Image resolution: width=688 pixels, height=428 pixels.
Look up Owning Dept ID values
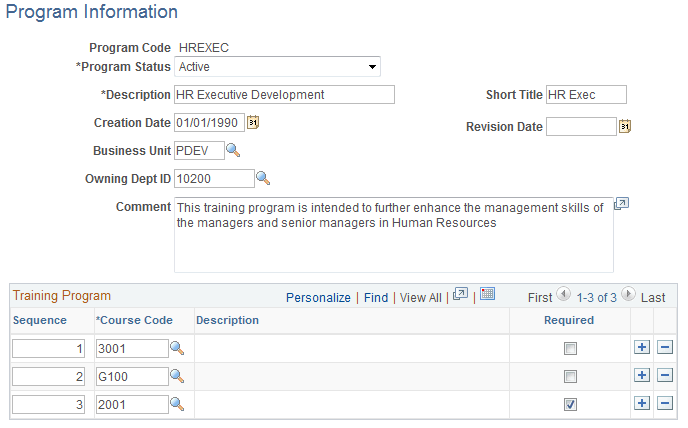[x=263, y=179]
